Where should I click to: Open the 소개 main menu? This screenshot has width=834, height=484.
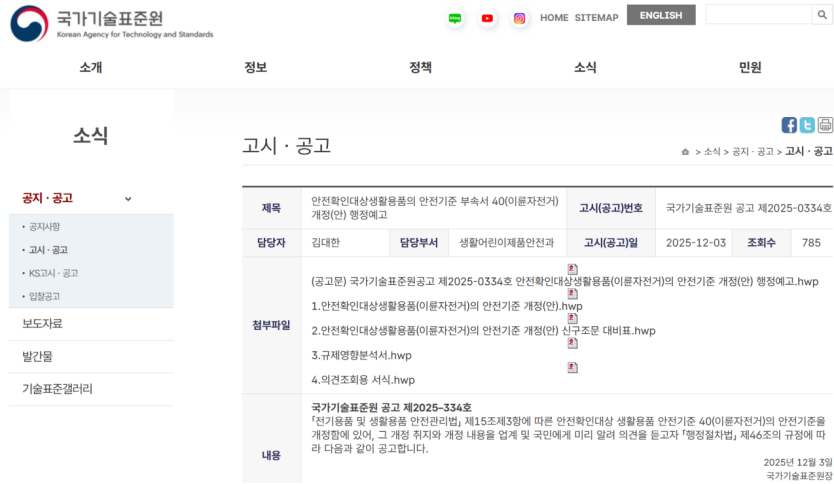click(91, 68)
